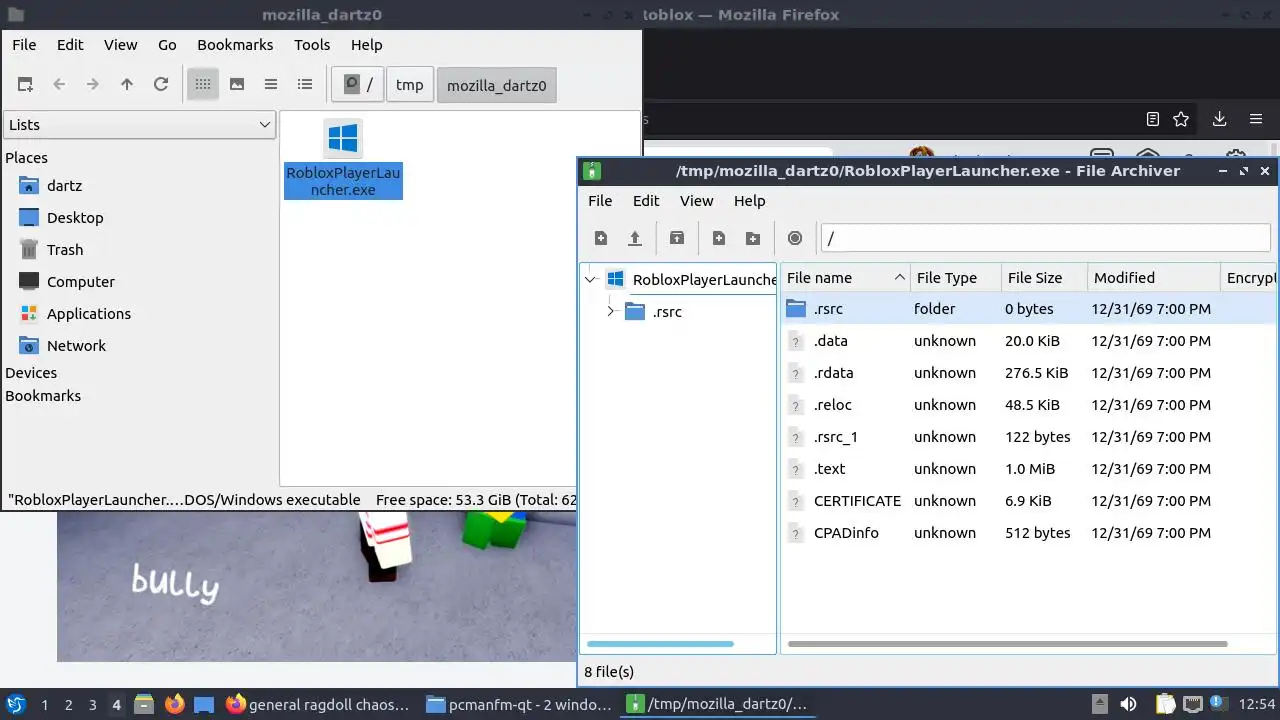Bookmark page with Firefox star icon

1181,119
